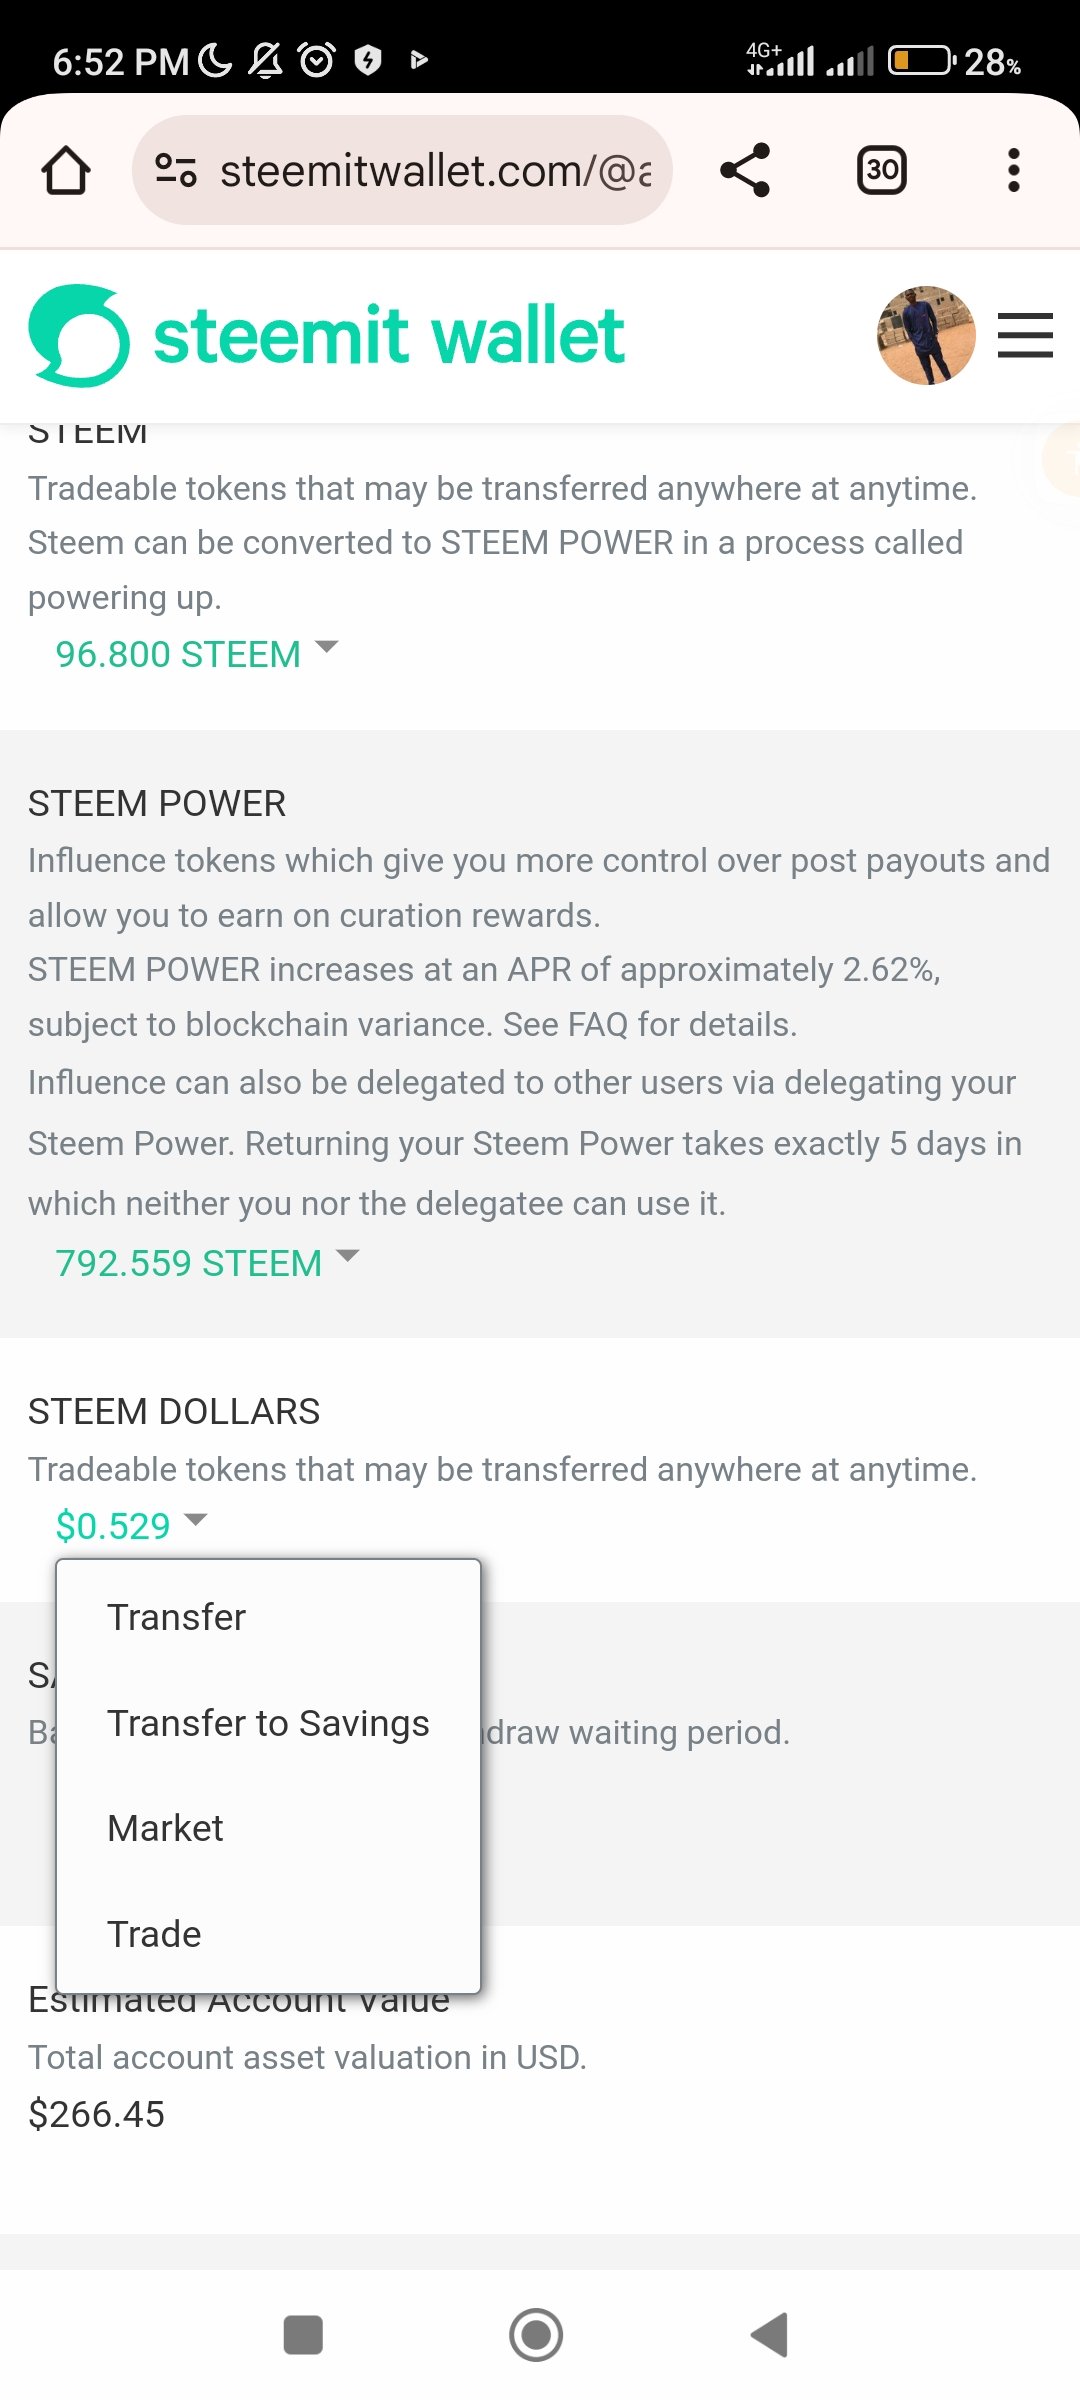Open site info icon in address bar

[176, 170]
